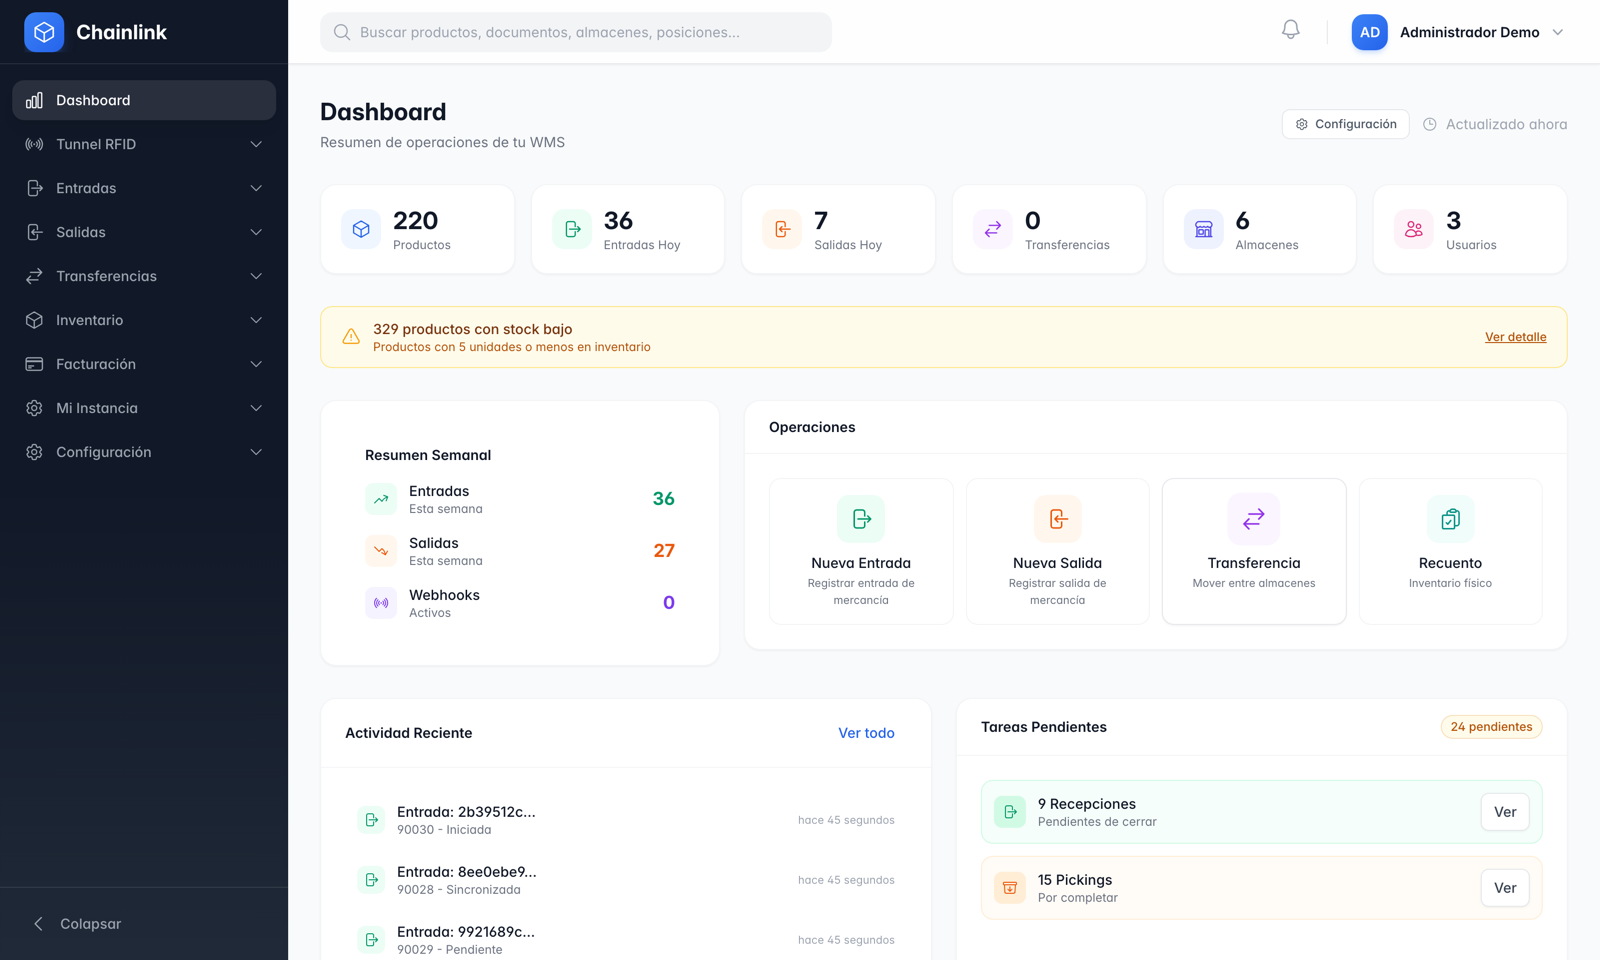The image size is (1600, 960).
Task: Click the Administrador Demo name
Action: point(1470,32)
